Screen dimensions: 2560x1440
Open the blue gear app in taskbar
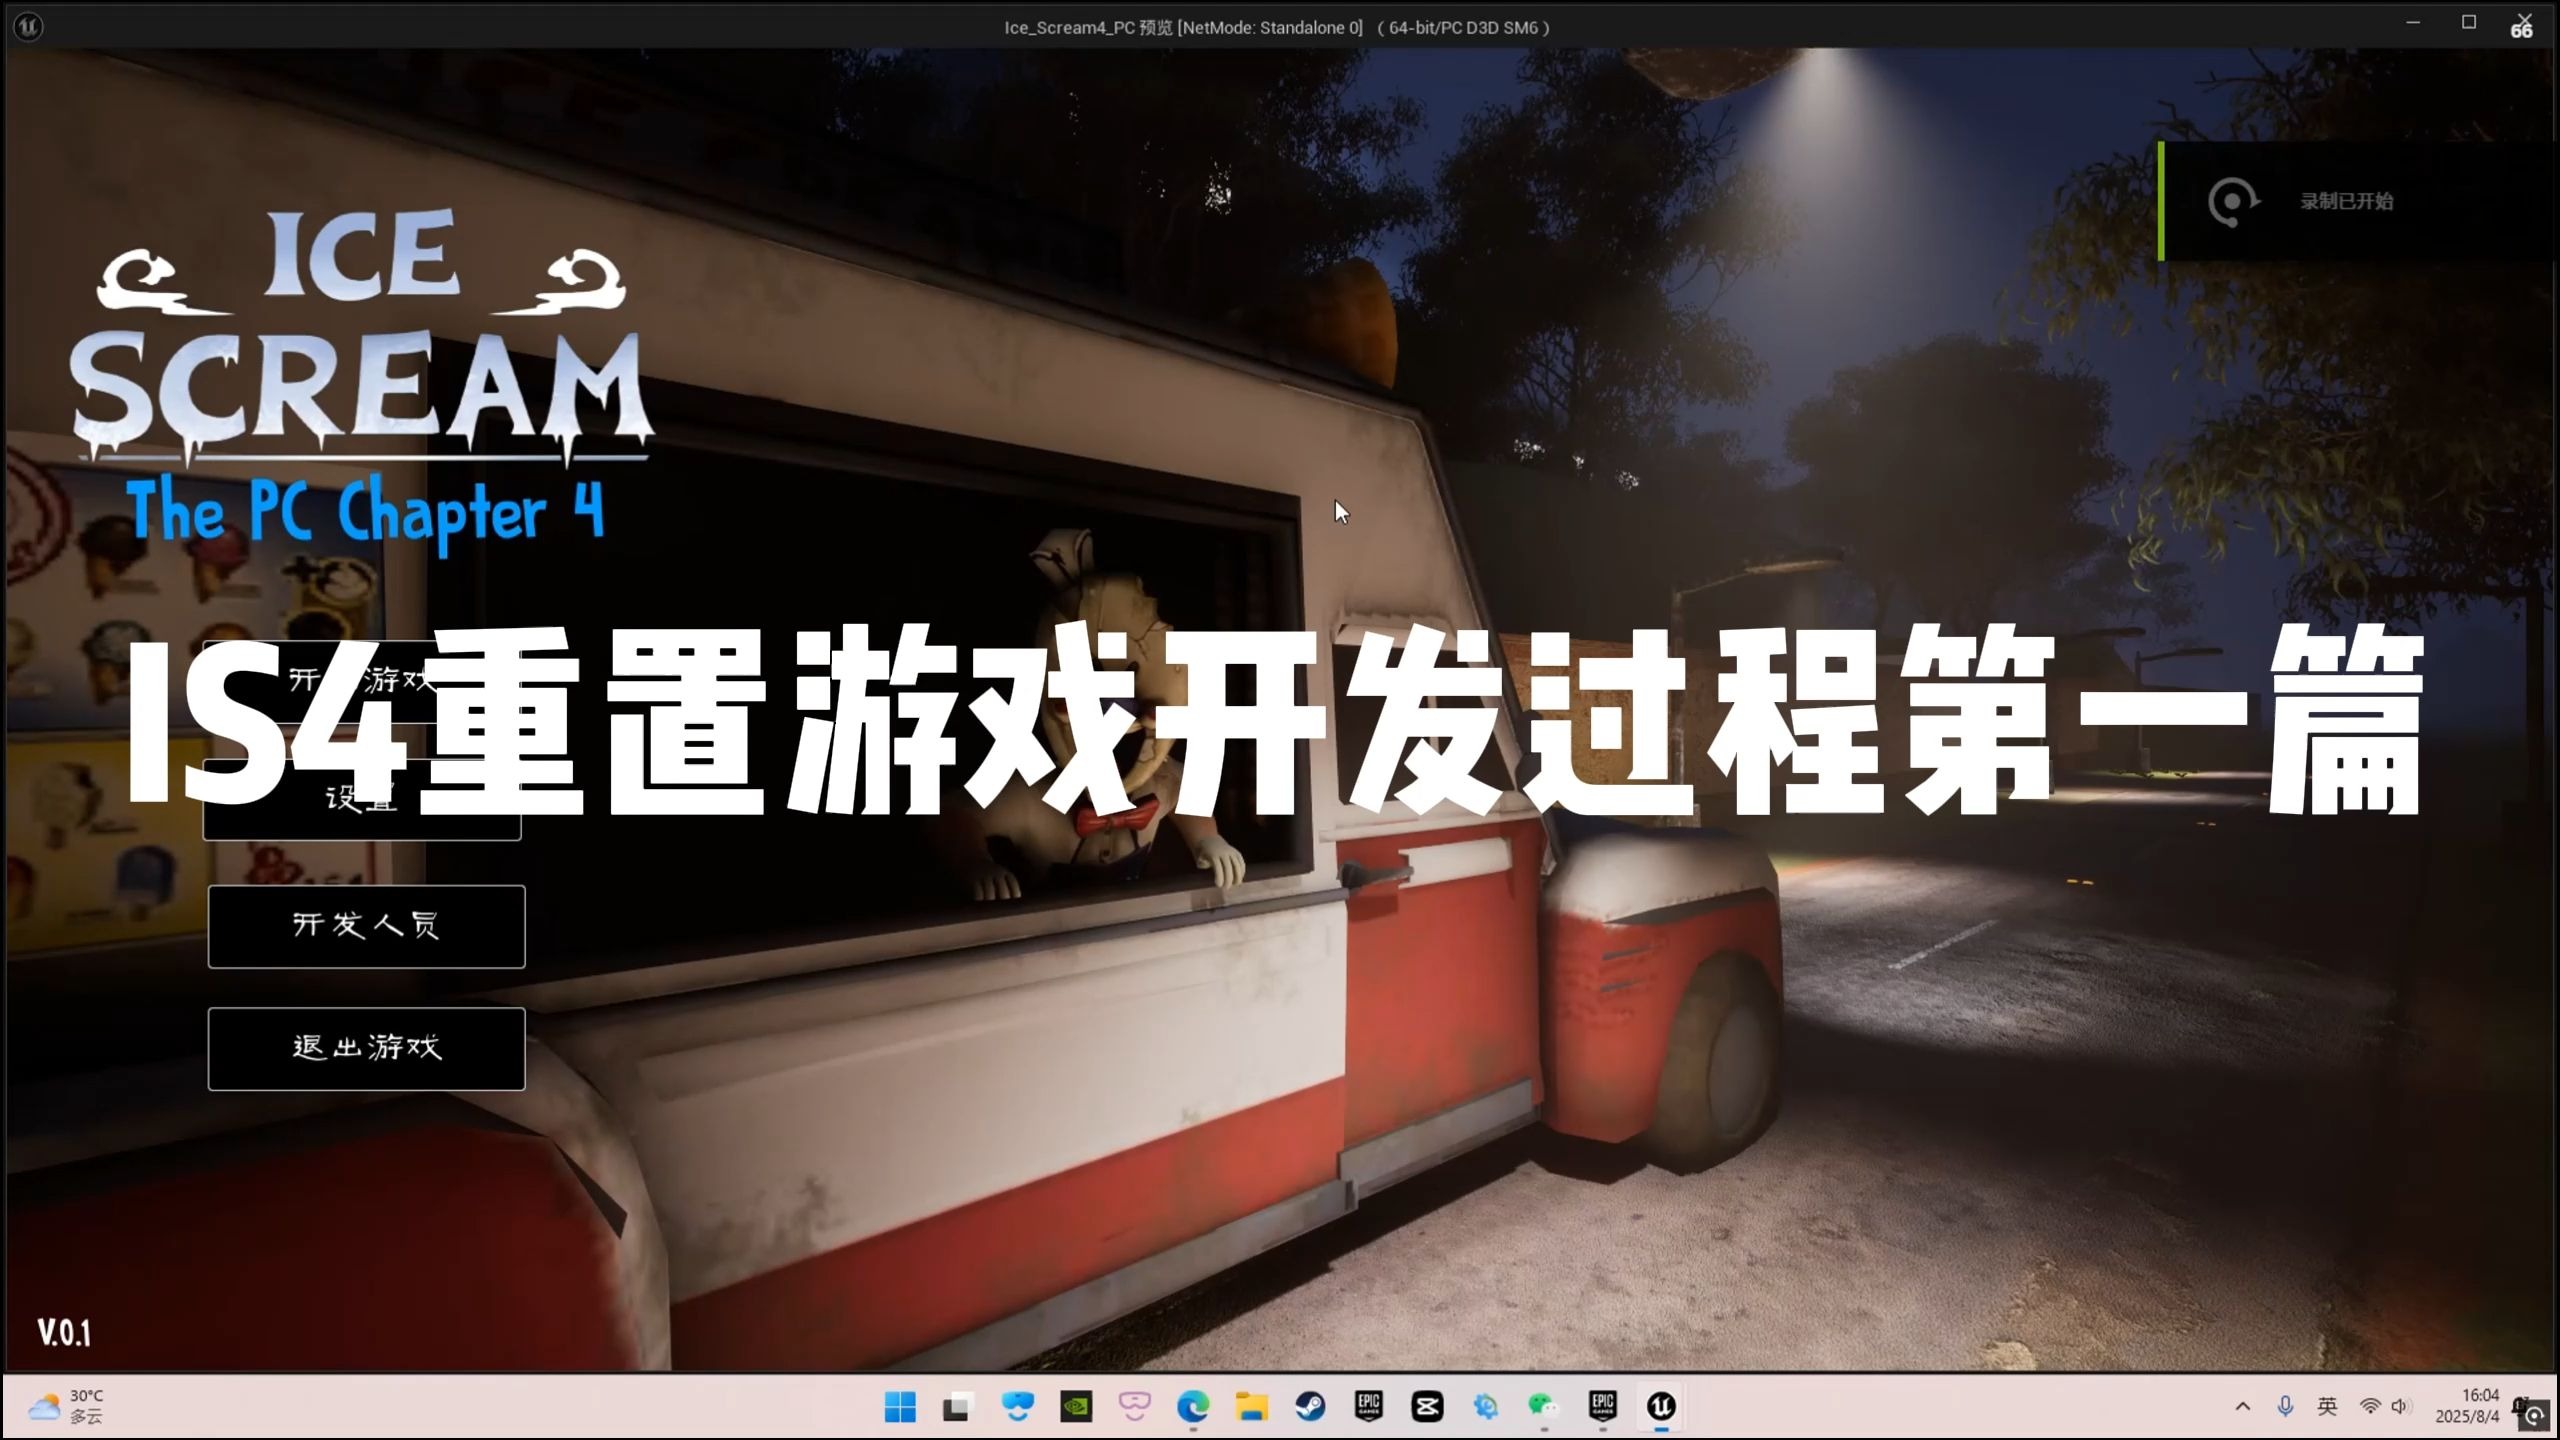click(1485, 1407)
